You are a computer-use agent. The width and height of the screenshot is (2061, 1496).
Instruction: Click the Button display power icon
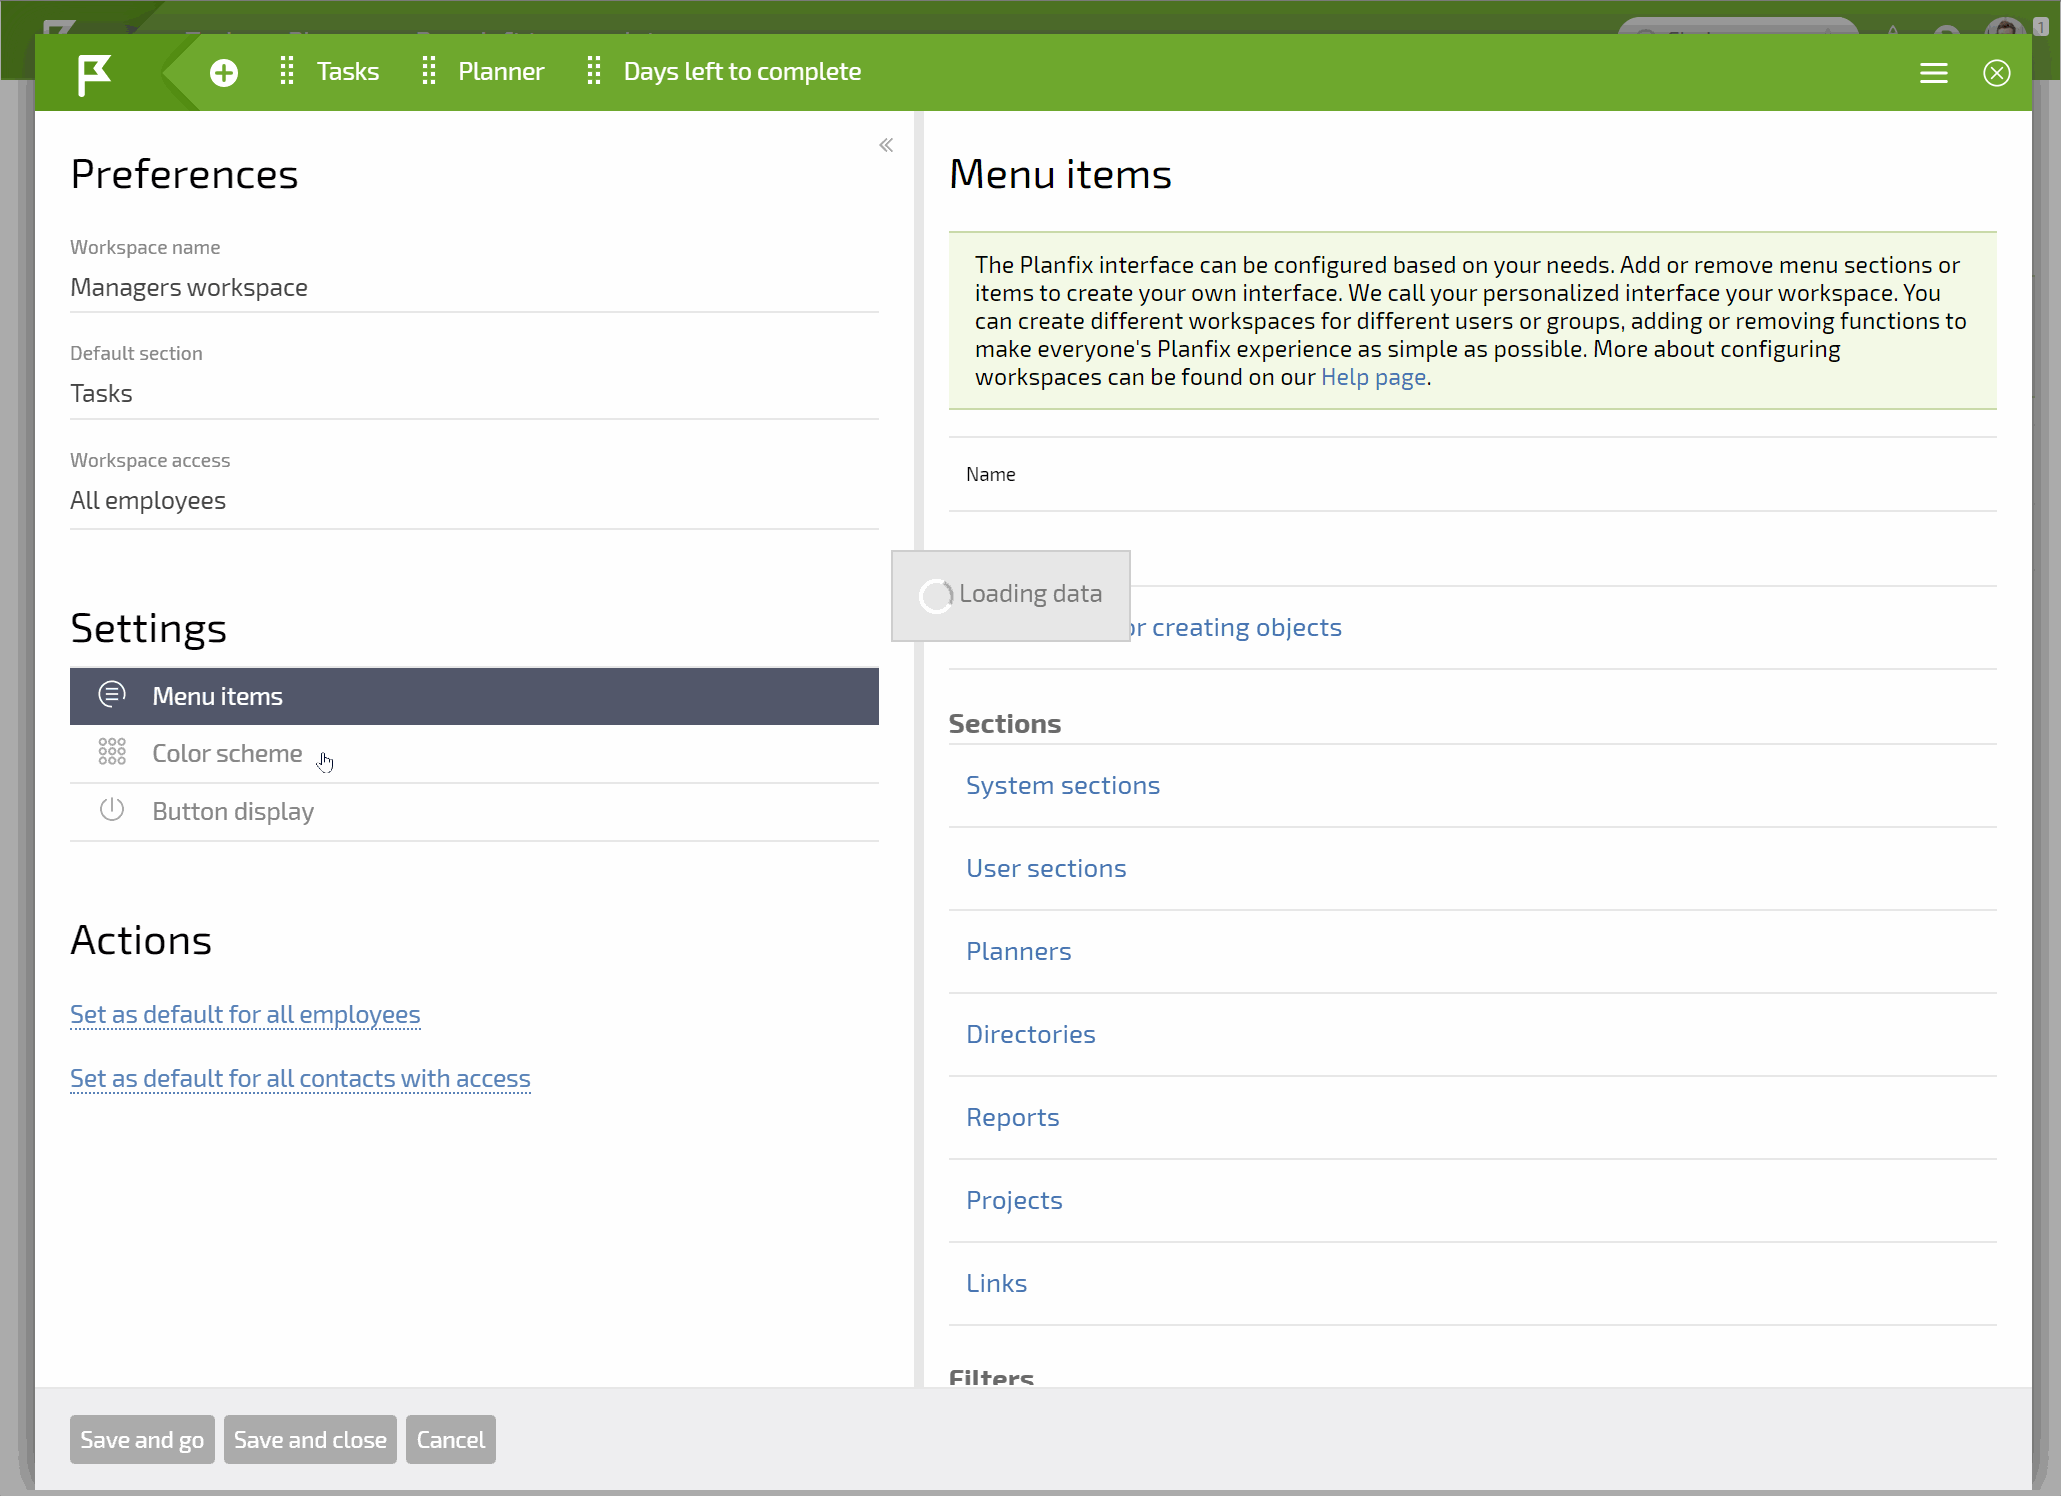(x=110, y=808)
